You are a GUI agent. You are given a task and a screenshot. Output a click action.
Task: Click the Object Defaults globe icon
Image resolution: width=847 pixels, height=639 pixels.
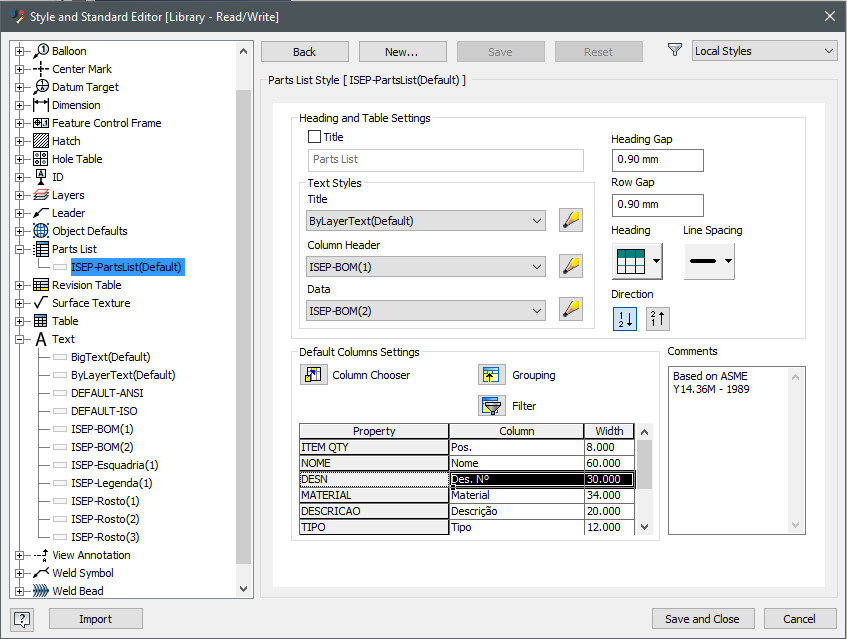(41, 231)
